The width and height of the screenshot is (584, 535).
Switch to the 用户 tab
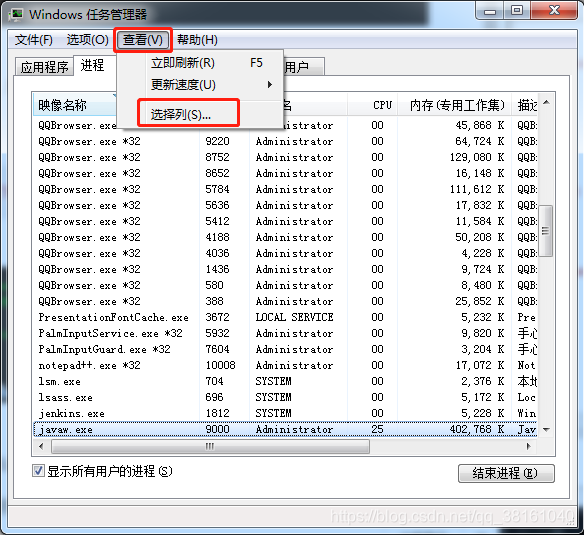[303, 67]
